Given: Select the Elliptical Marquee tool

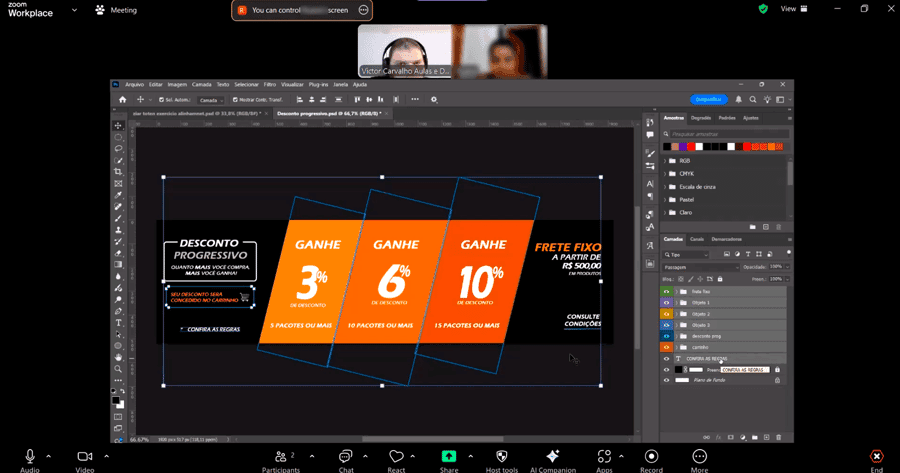Looking at the screenshot, I should 118,137.
